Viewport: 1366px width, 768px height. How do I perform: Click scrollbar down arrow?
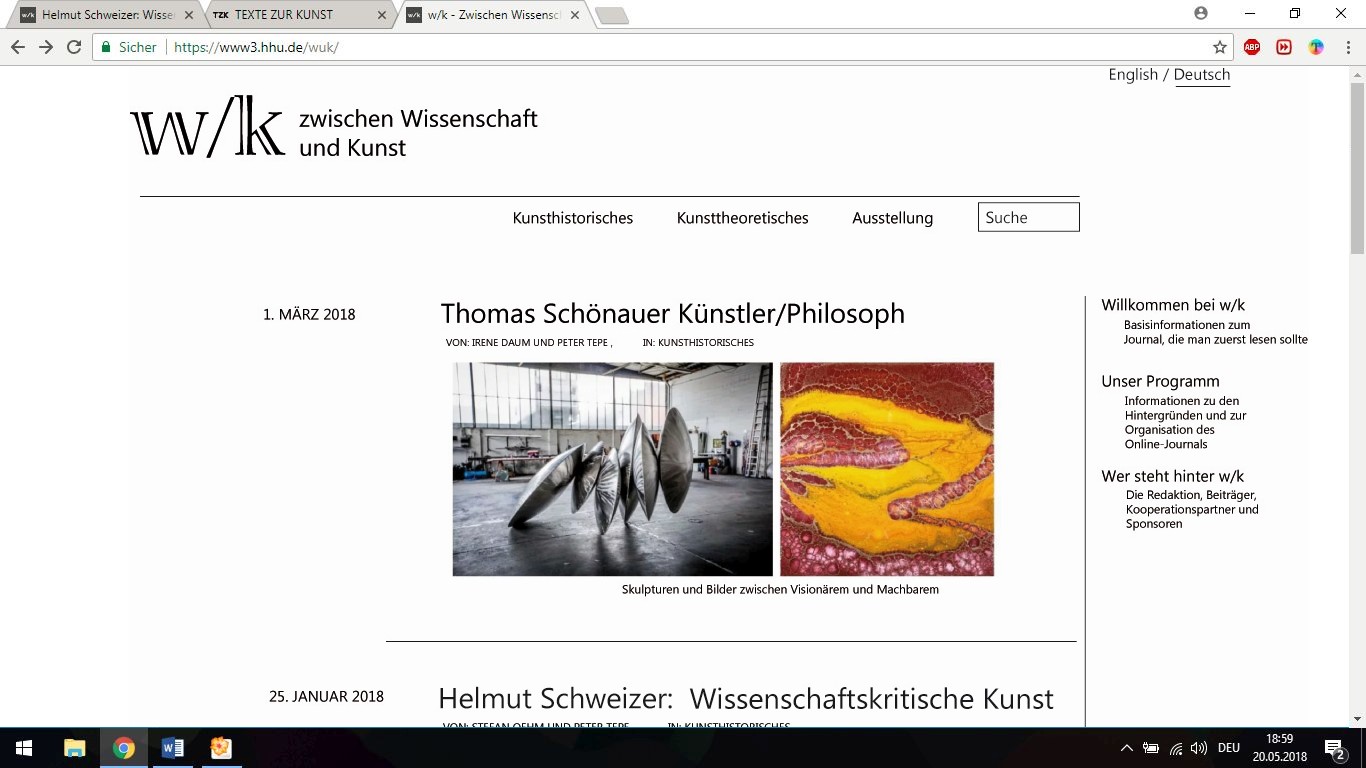tap(1357, 718)
